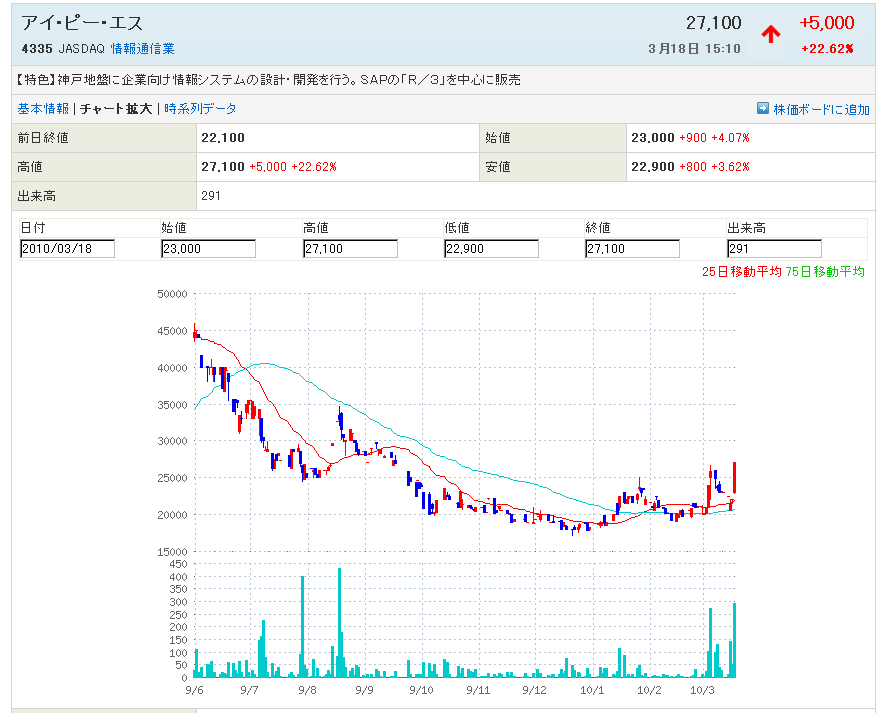Screen dimensions: 883x713
Task: Select the 低値 input field
Action: point(491,249)
